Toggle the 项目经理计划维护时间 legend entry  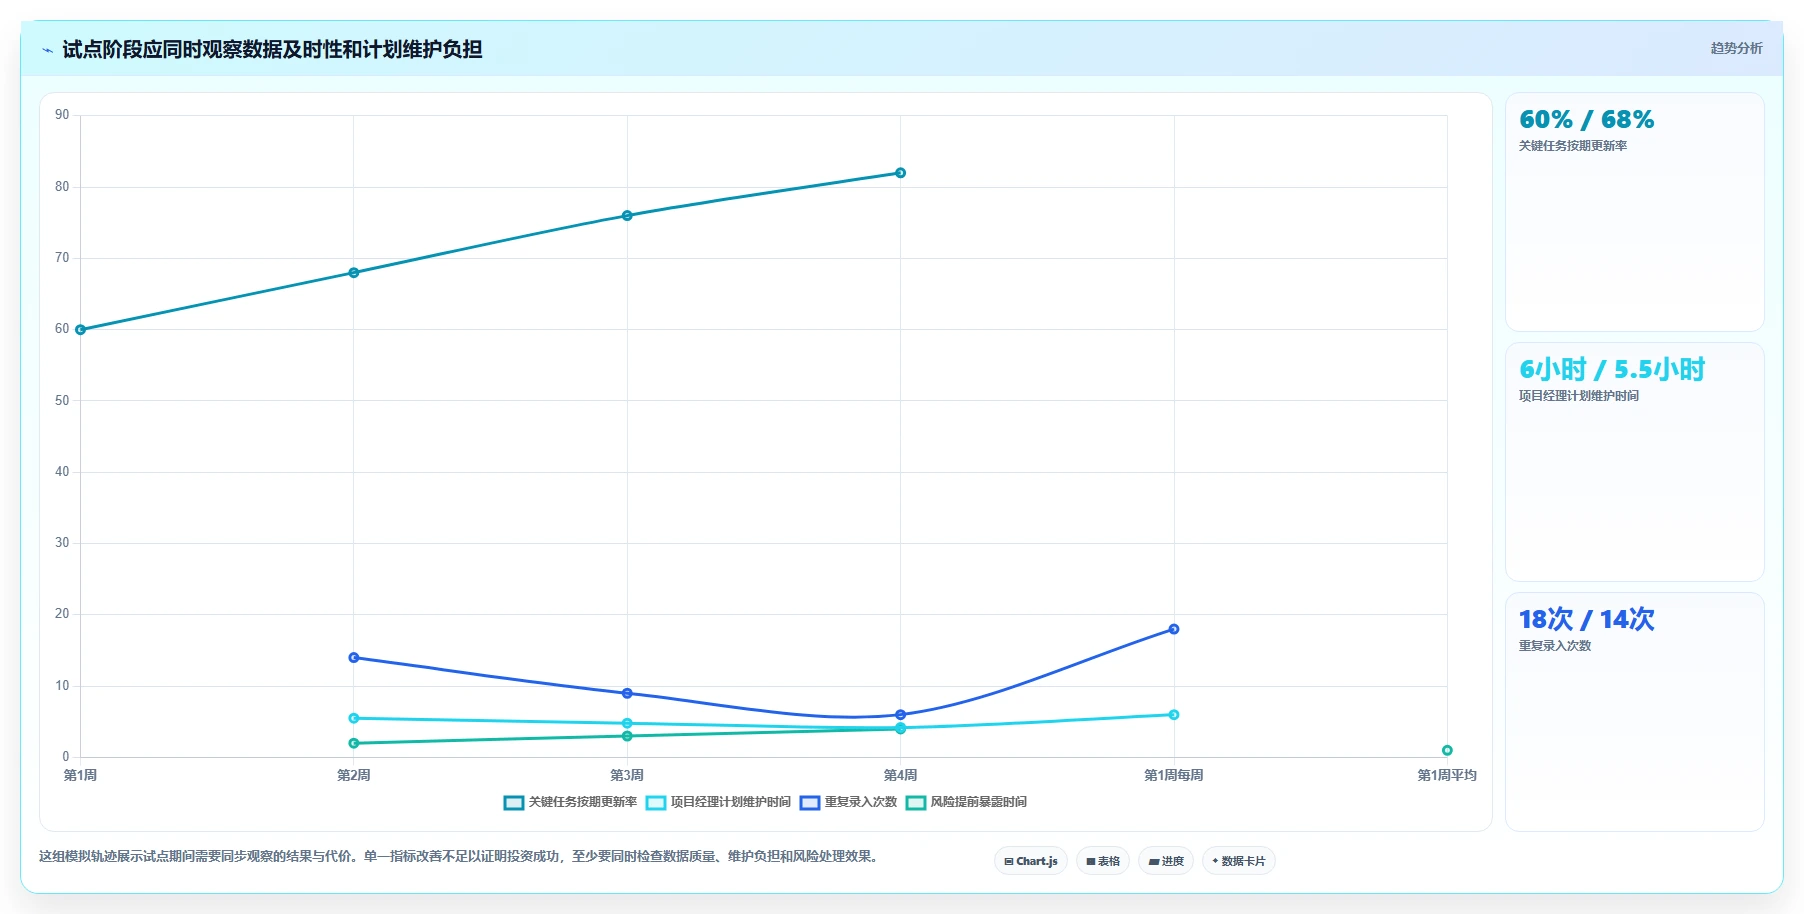pyautogui.click(x=718, y=802)
